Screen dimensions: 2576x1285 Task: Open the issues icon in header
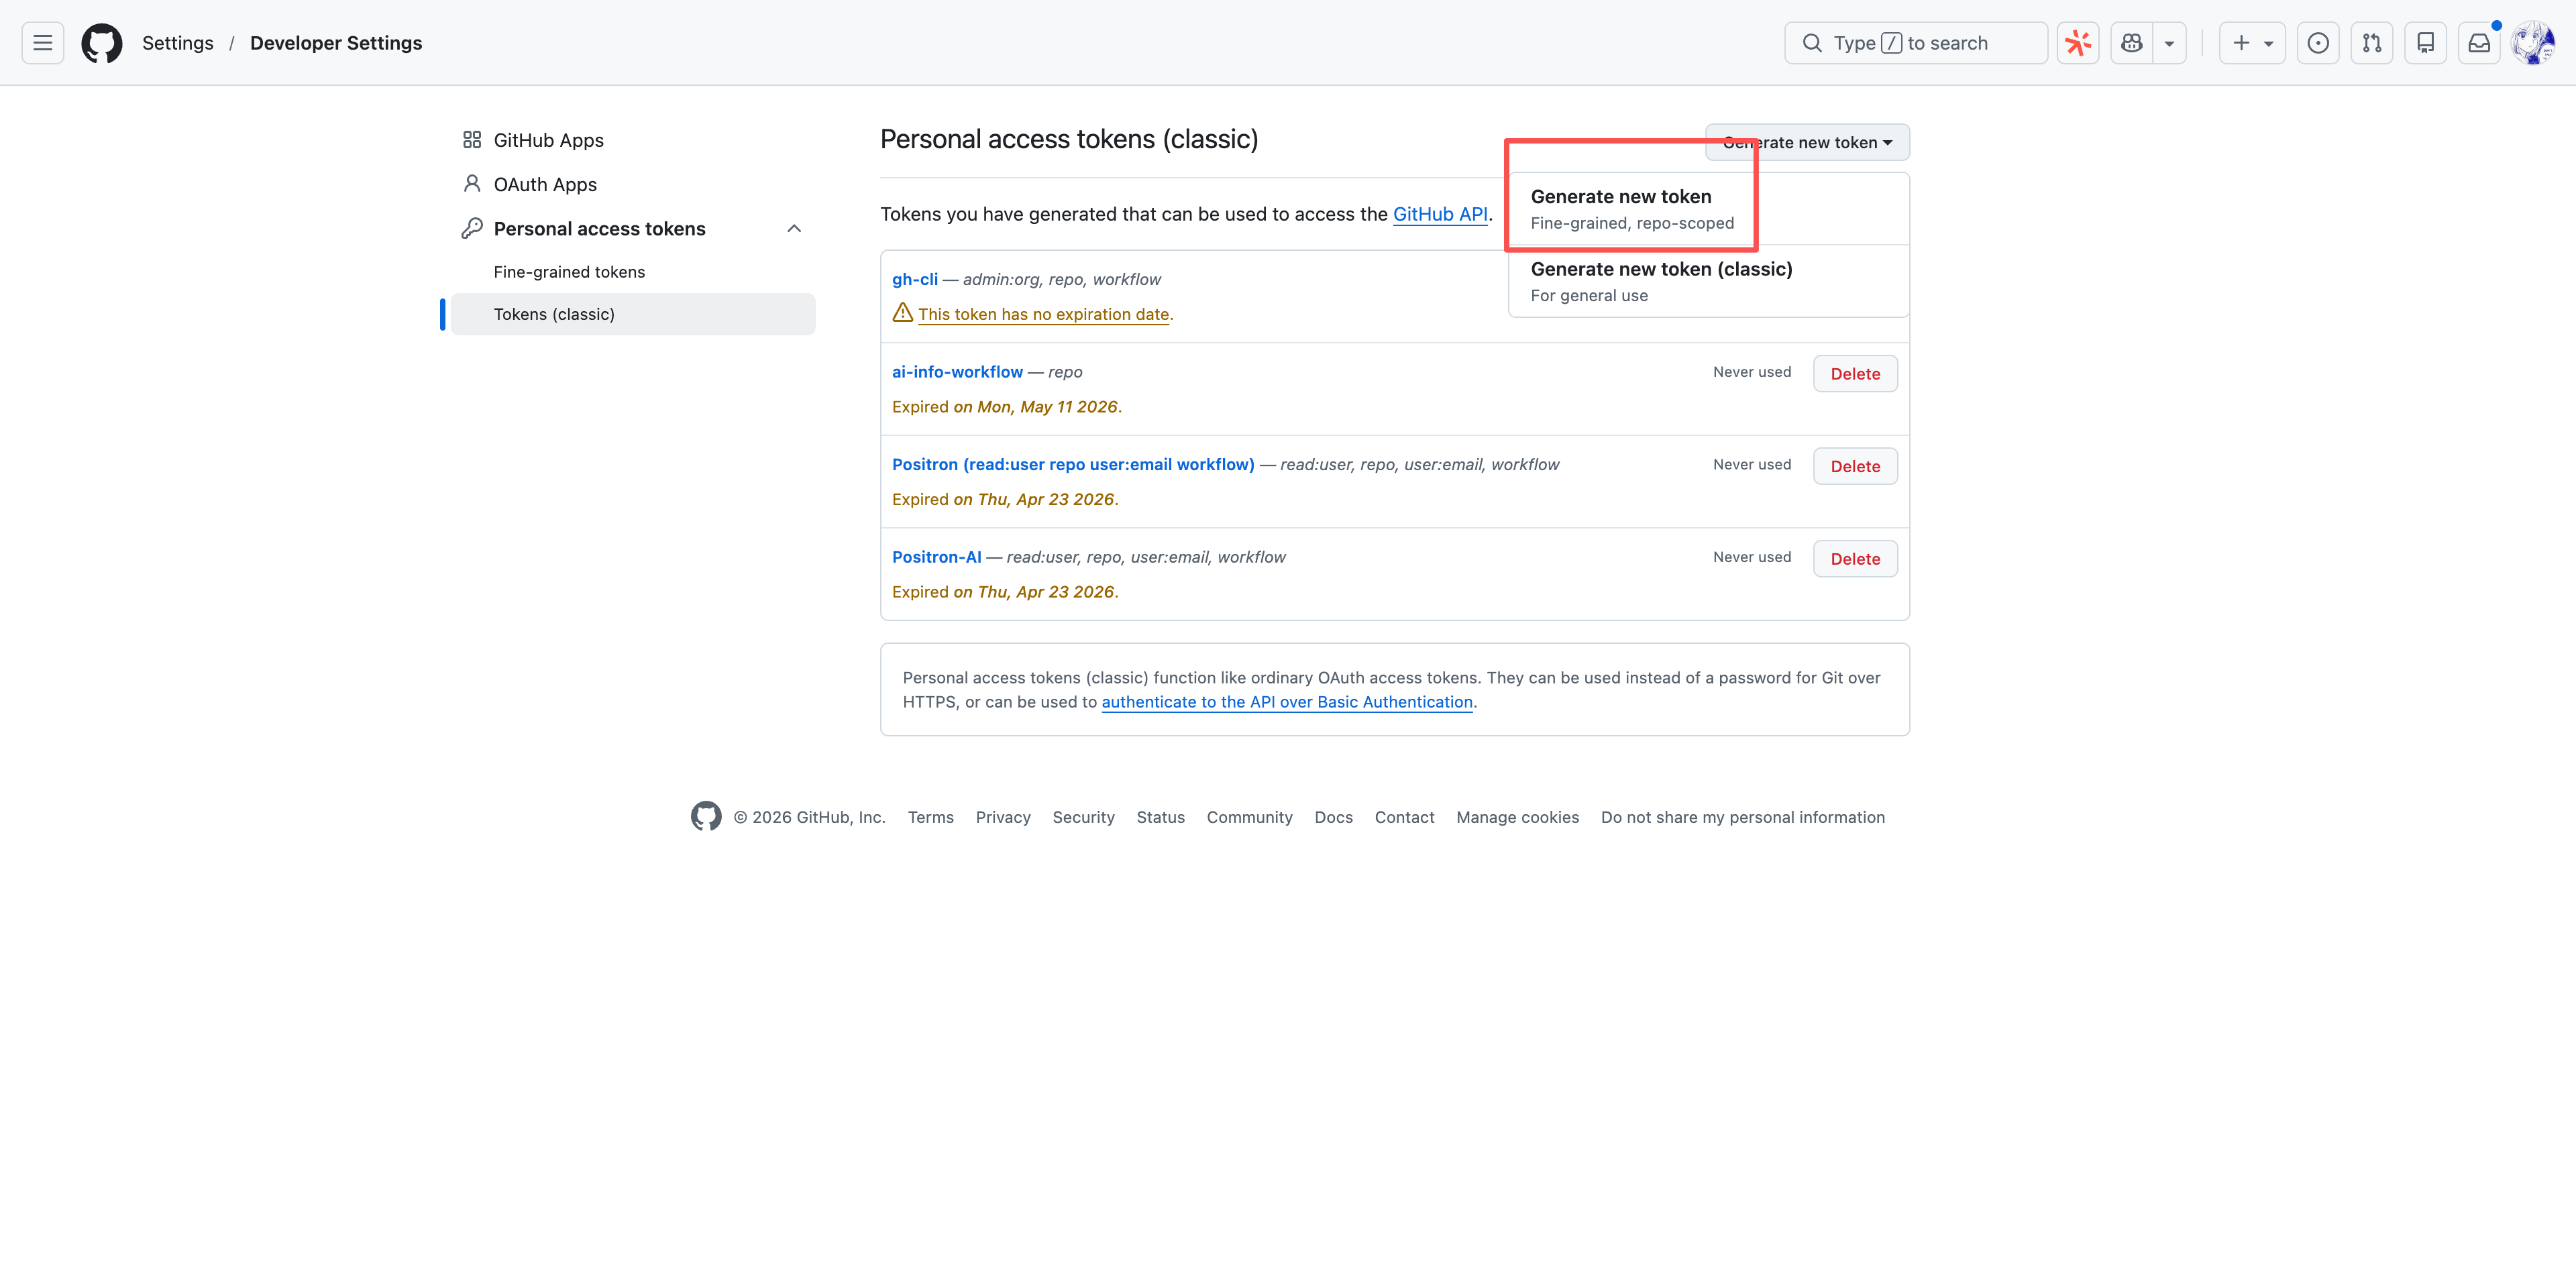(2318, 43)
